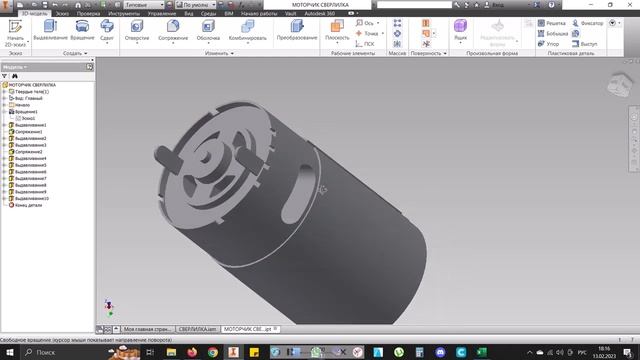Open the Help question mark button
This screenshot has height=360, width=640.
point(551,5)
